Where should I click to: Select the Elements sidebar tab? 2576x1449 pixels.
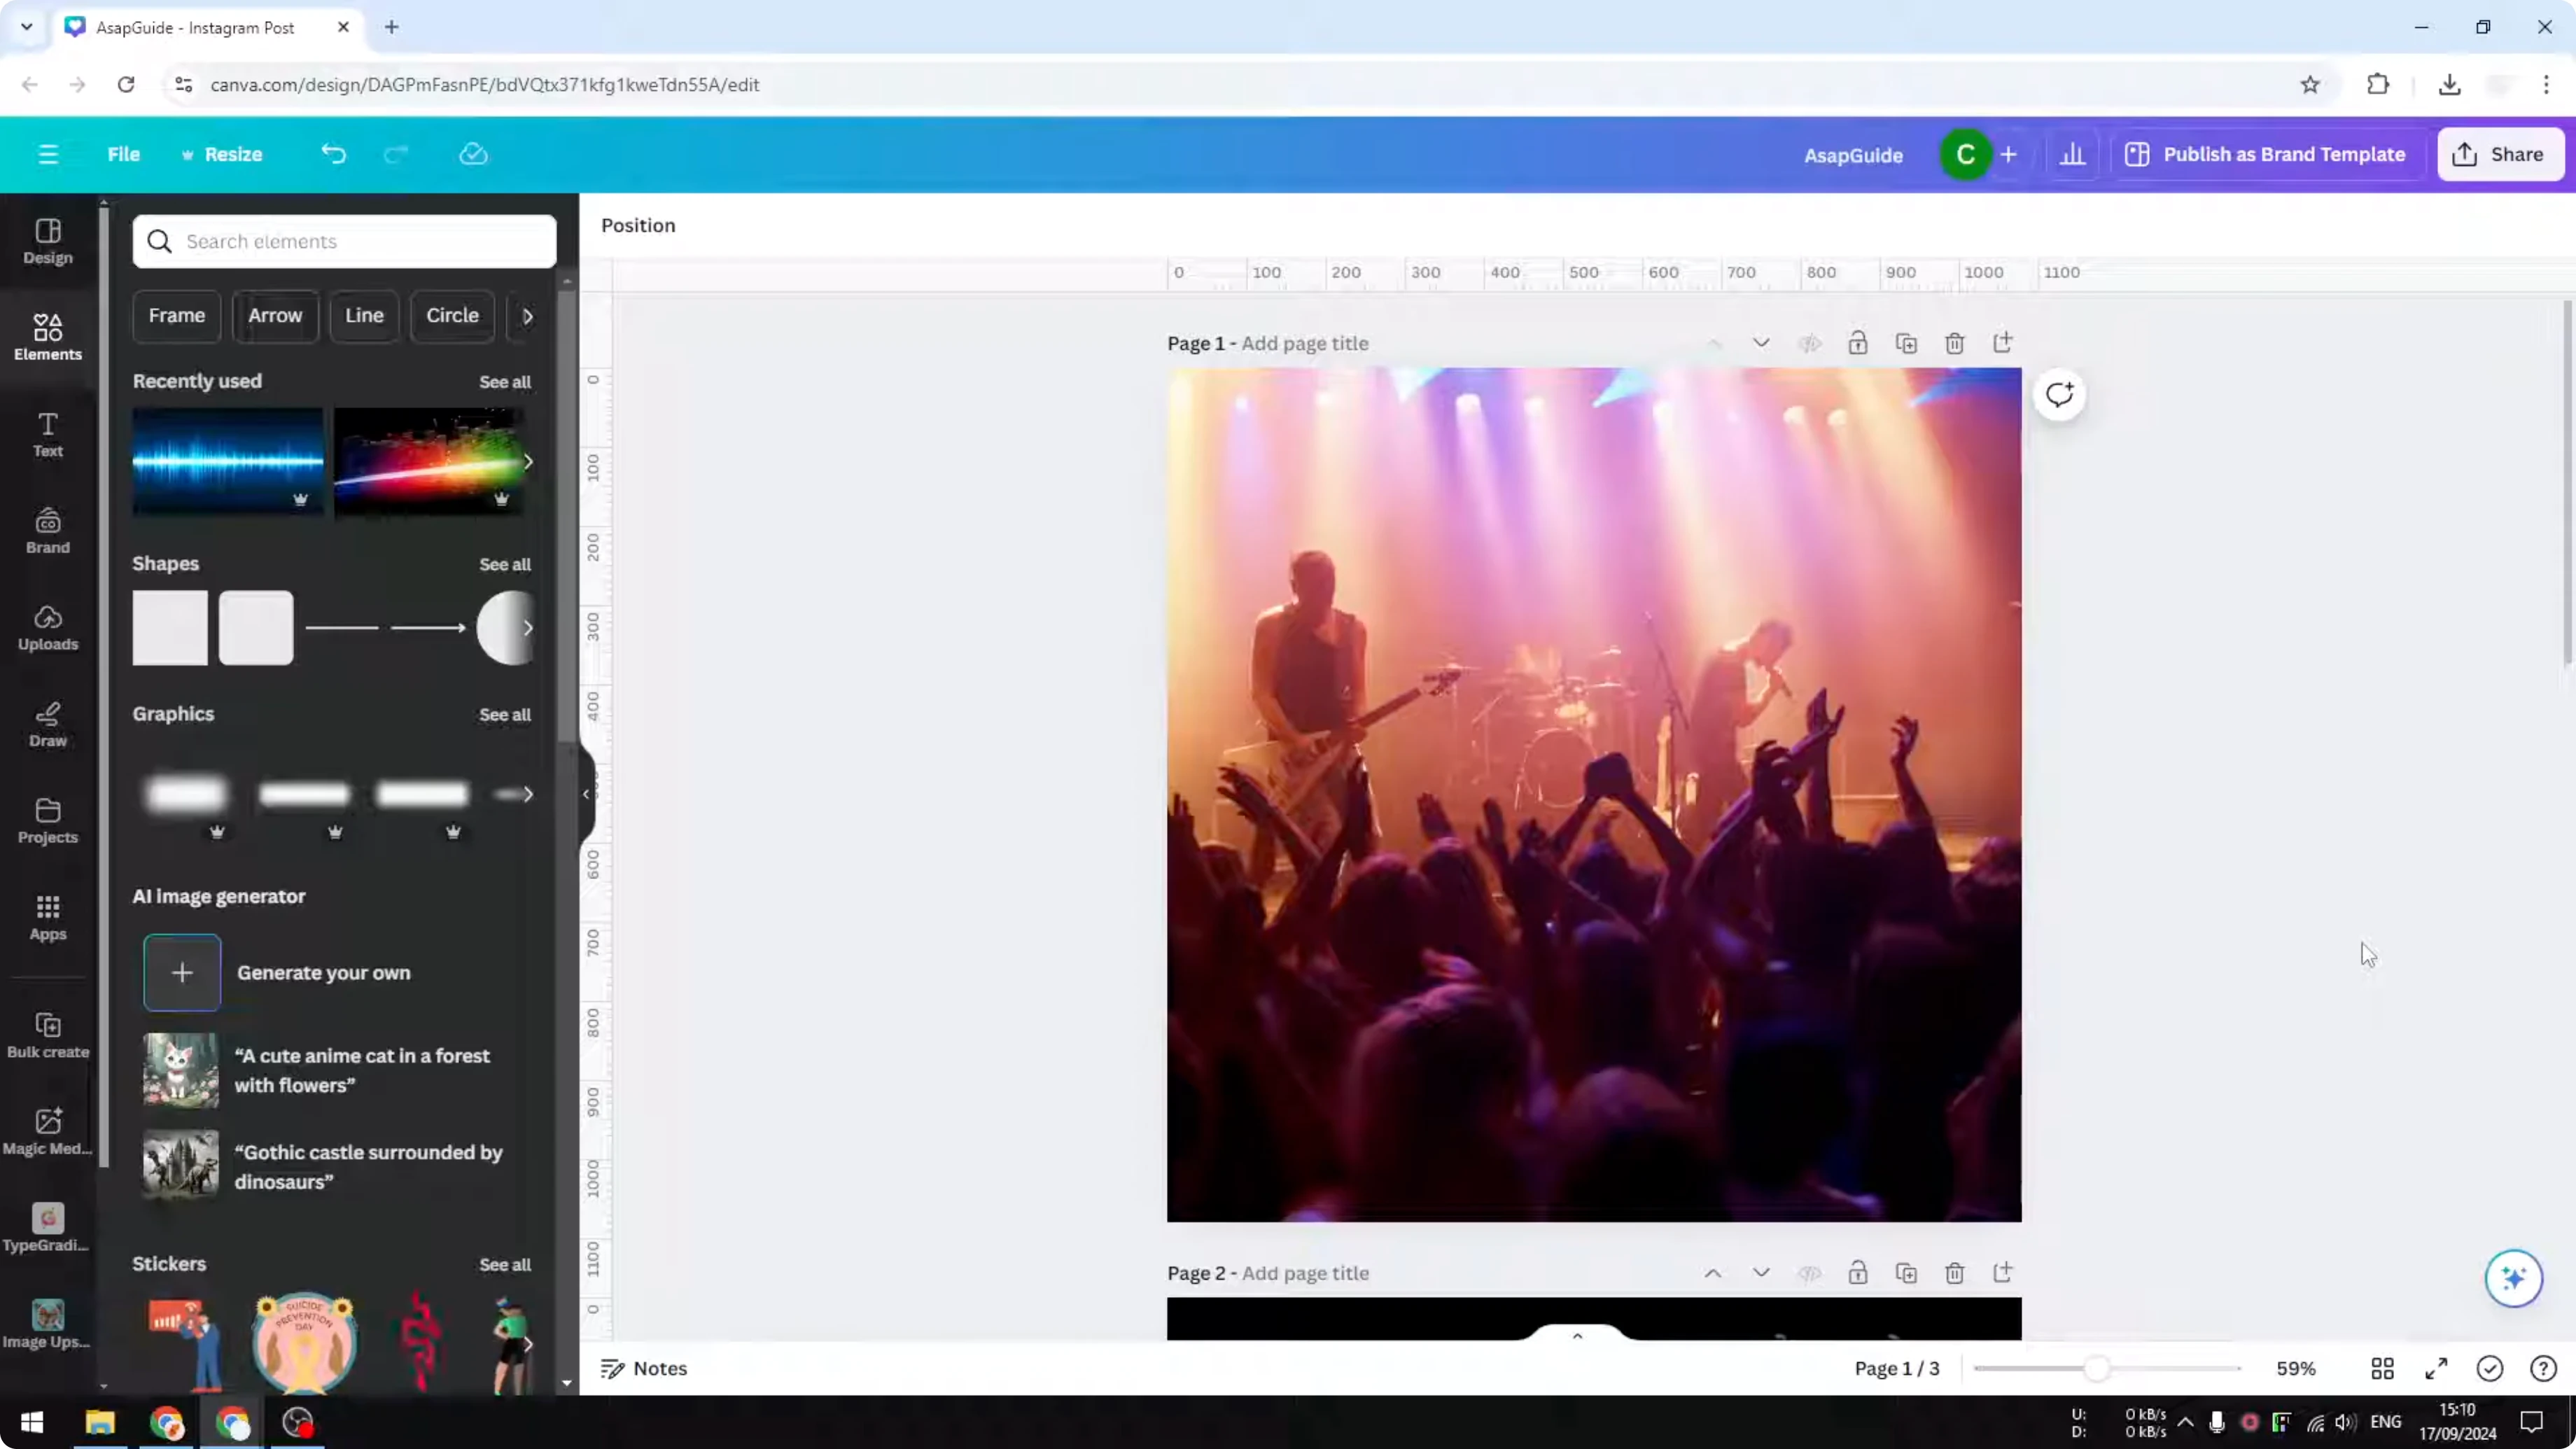click(x=48, y=338)
